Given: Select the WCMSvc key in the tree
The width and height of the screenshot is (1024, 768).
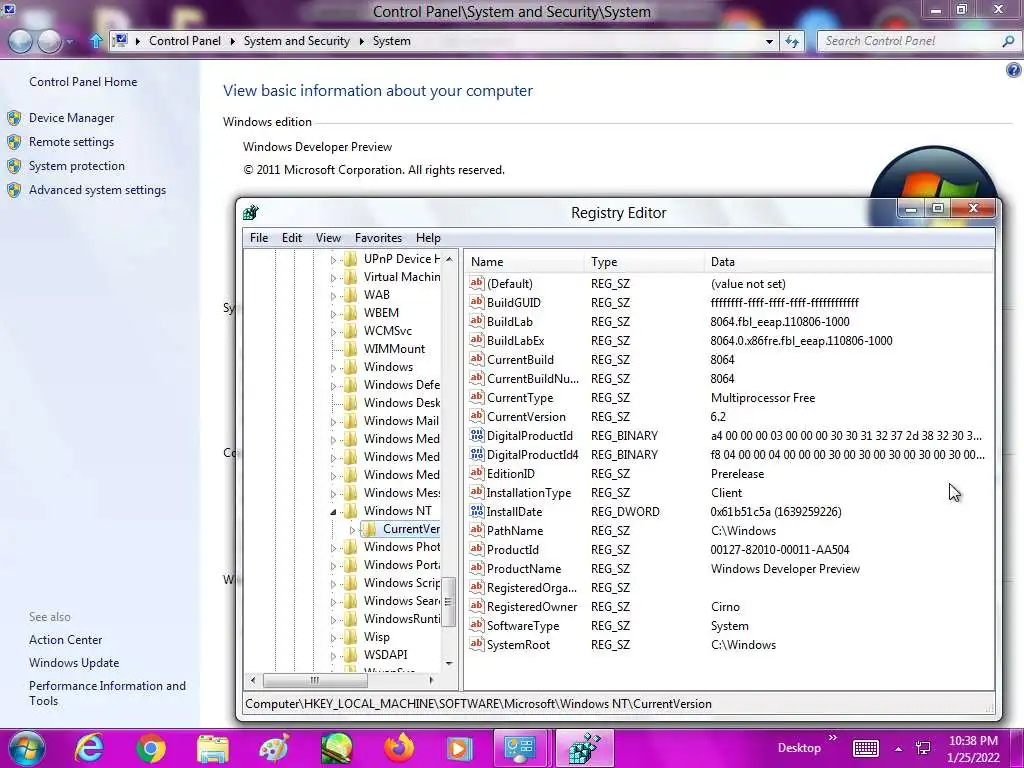Looking at the screenshot, I should 387,330.
